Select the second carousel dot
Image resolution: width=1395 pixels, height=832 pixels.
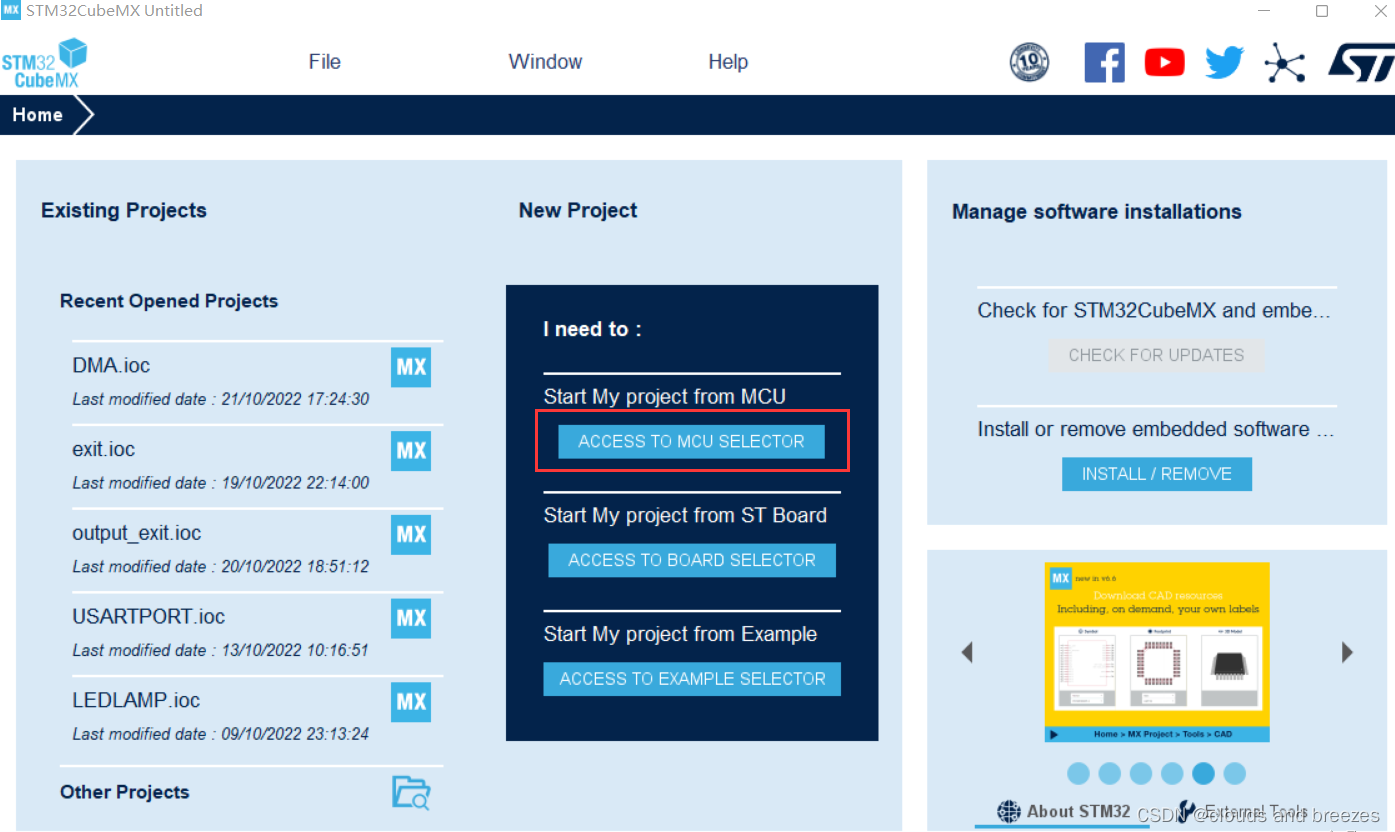(x=1110, y=773)
